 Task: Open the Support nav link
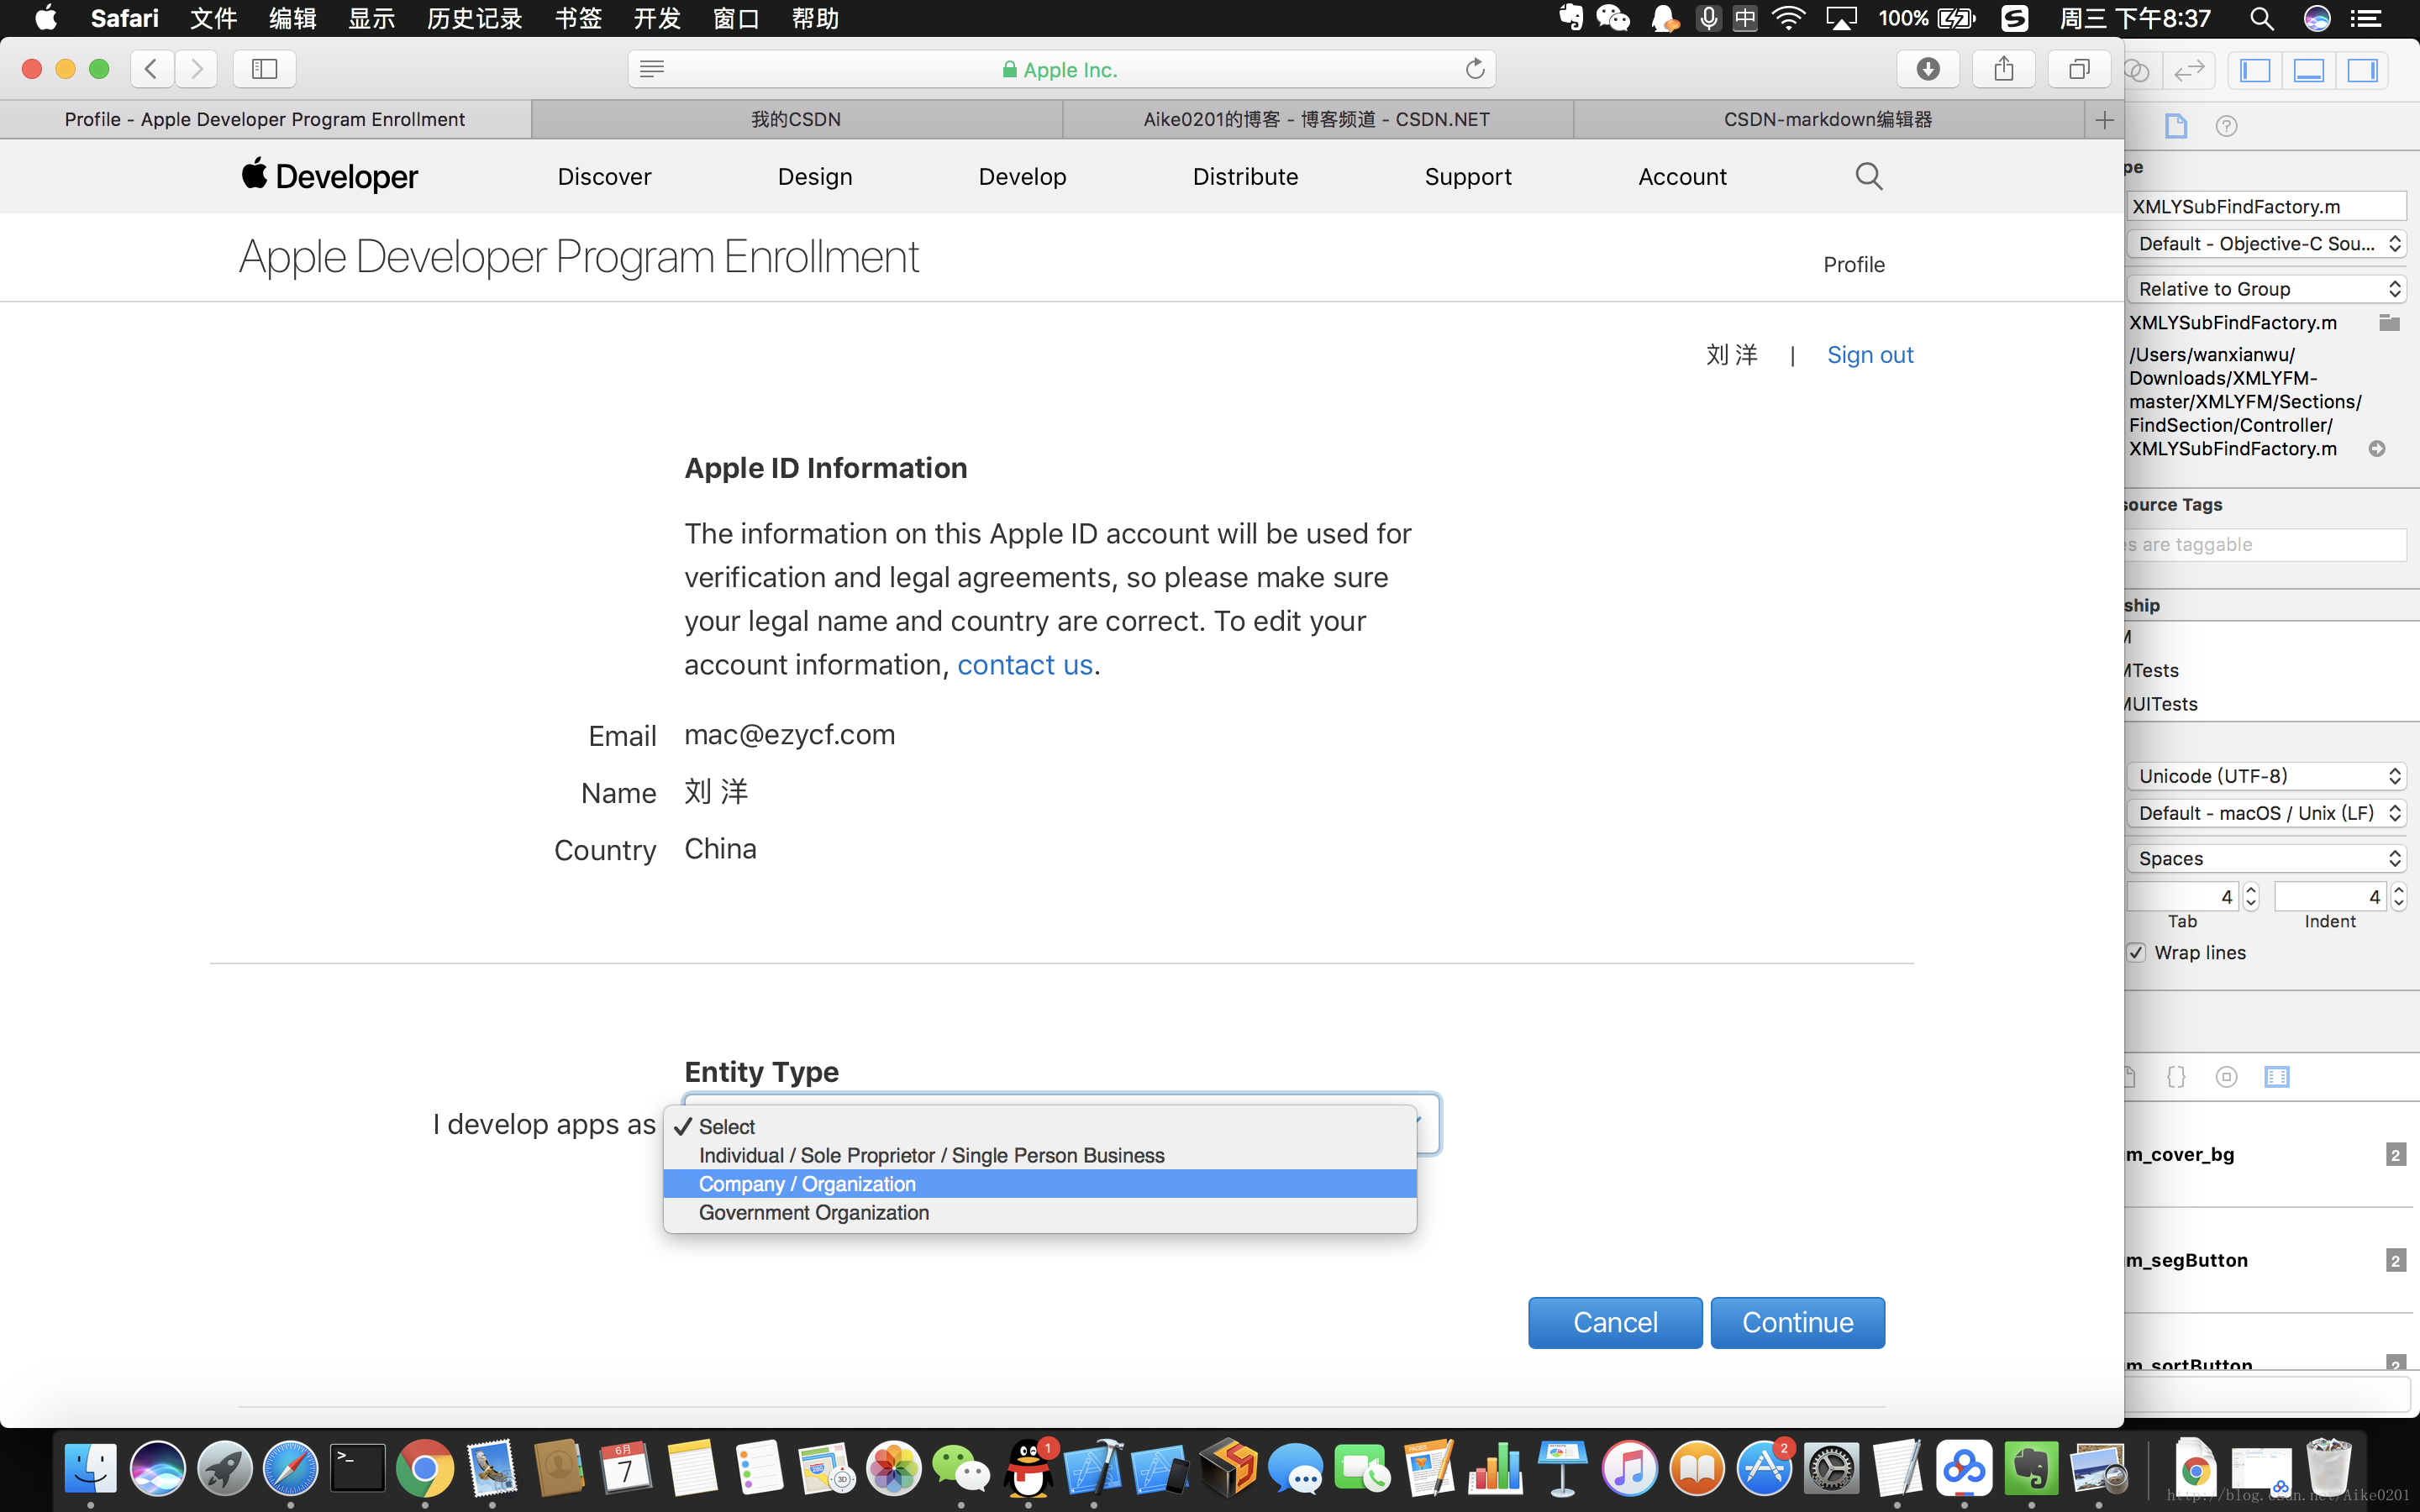[x=1468, y=177]
